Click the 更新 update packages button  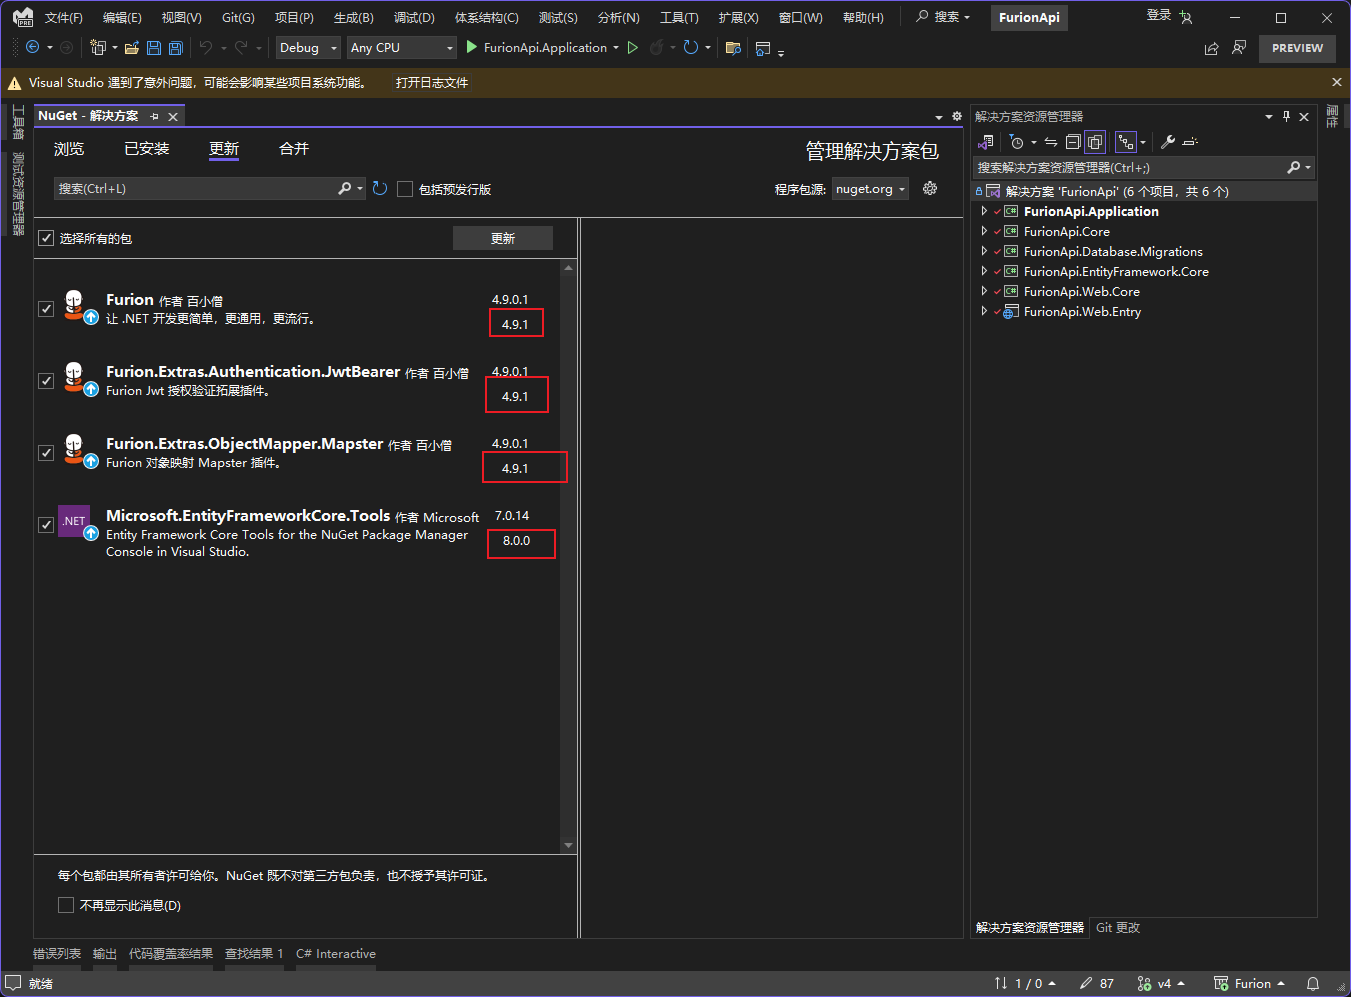[502, 238]
